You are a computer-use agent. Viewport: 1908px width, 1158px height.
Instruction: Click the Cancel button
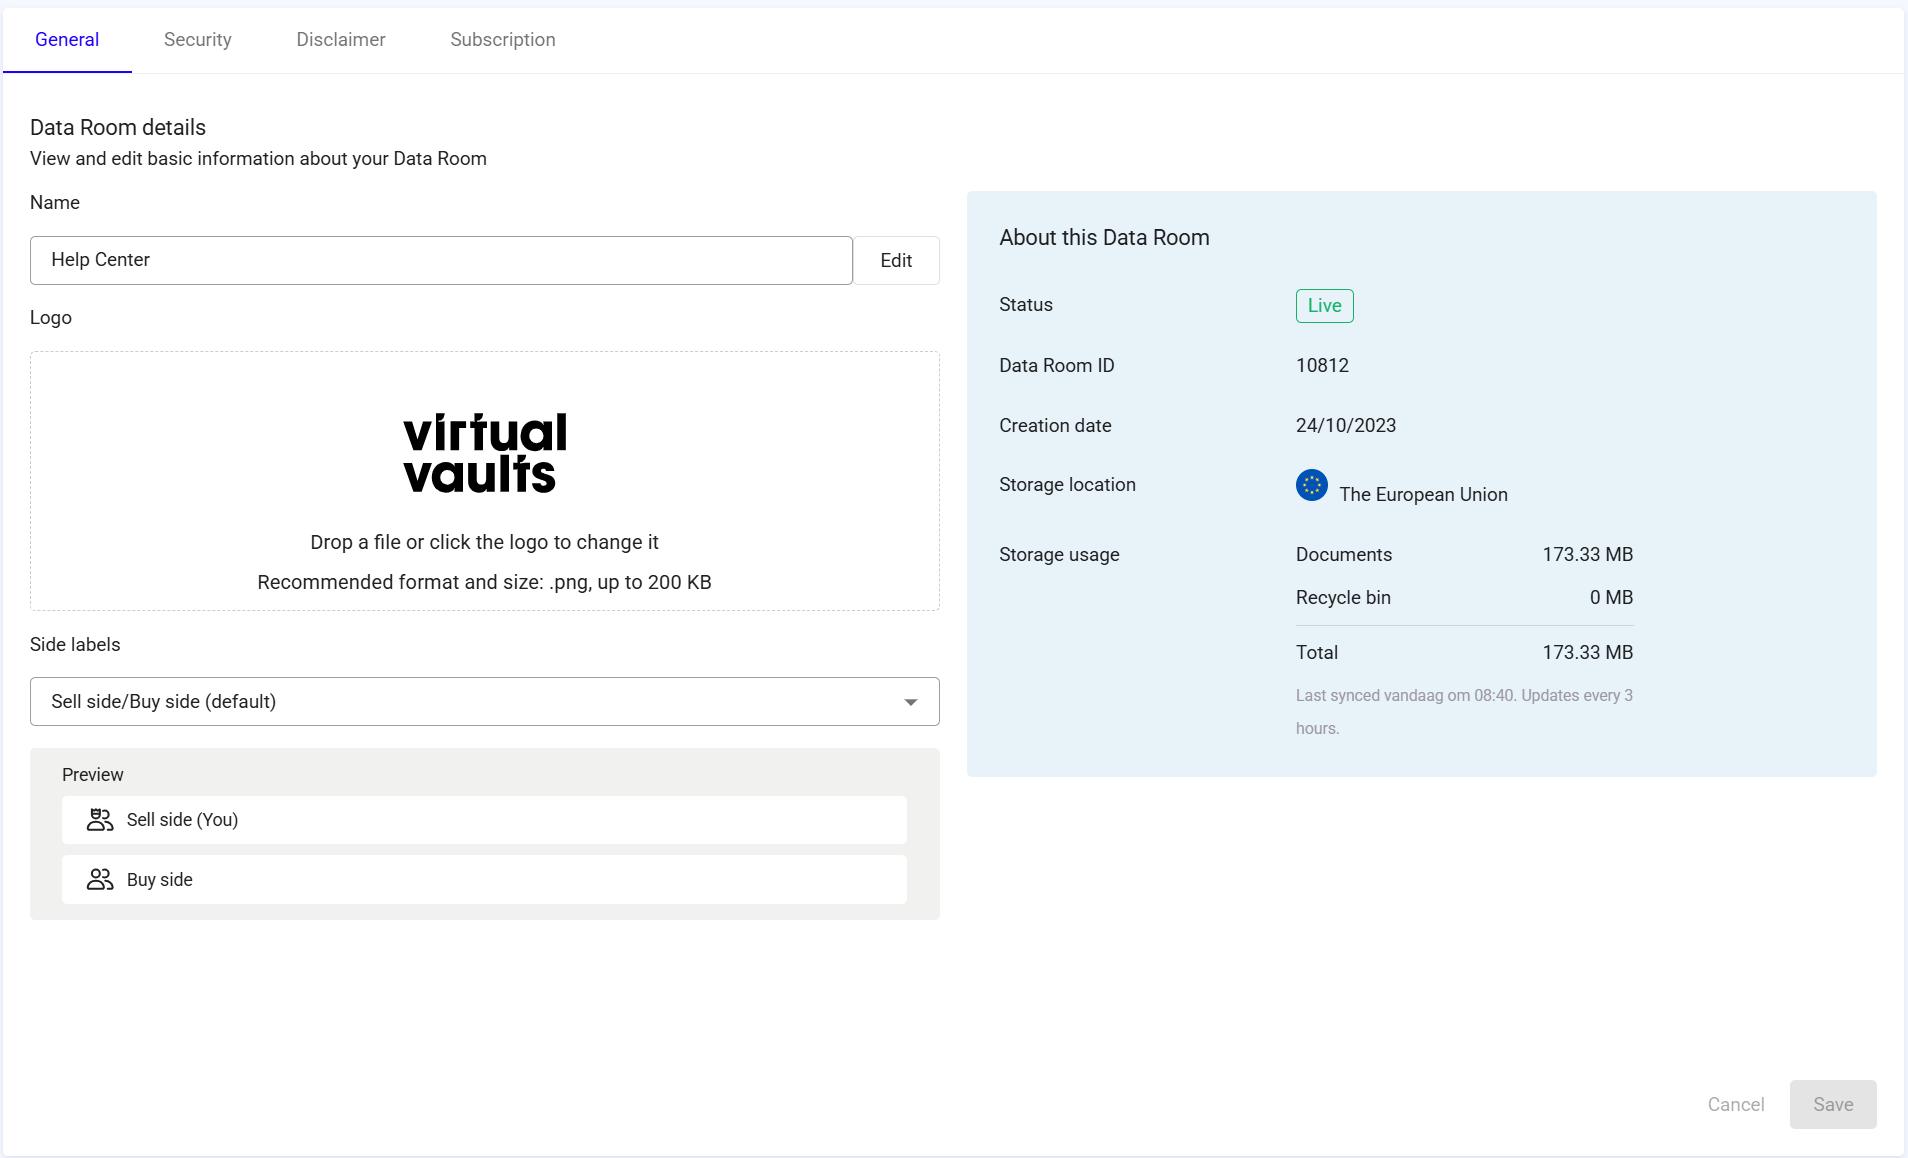pyautogui.click(x=1736, y=1105)
